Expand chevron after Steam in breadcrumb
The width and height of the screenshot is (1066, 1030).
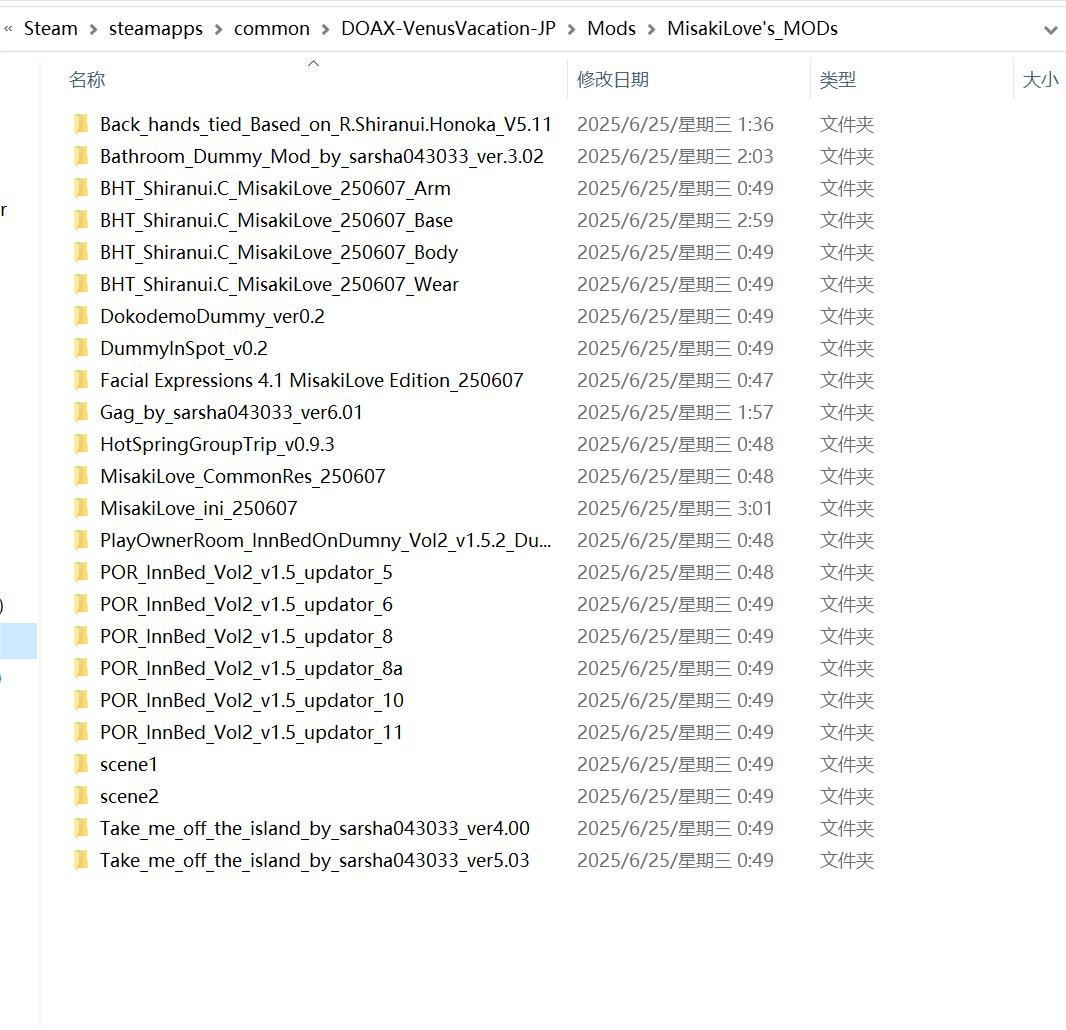(94, 29)
